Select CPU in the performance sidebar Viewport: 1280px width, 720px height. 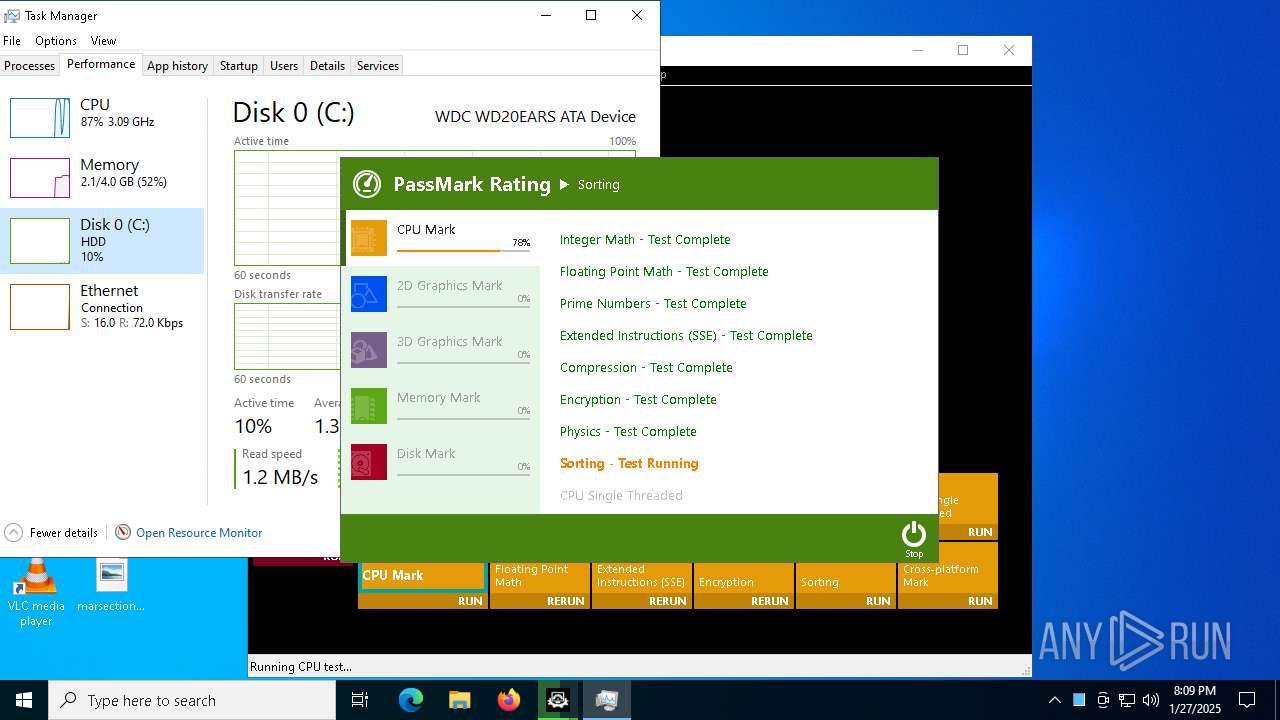click(102, 118)
